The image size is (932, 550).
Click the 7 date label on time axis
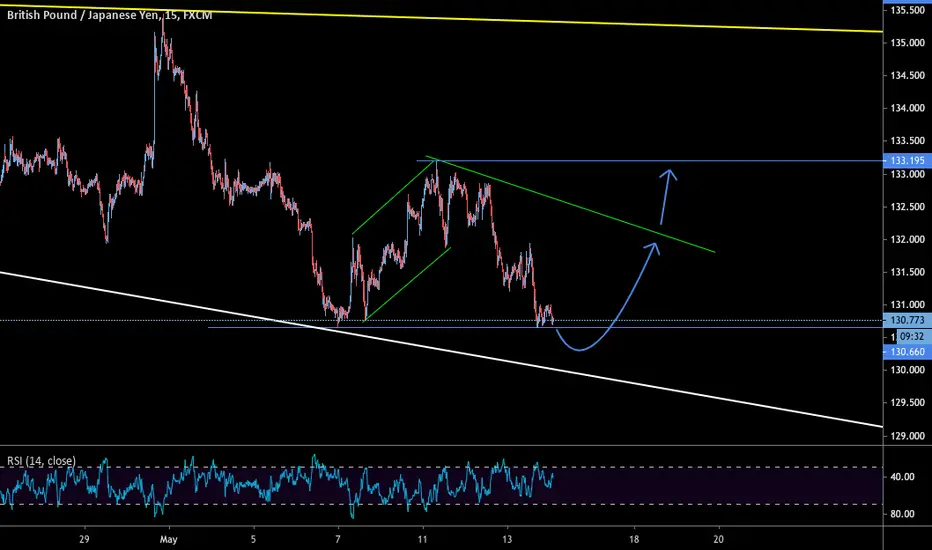coord(338,540)
